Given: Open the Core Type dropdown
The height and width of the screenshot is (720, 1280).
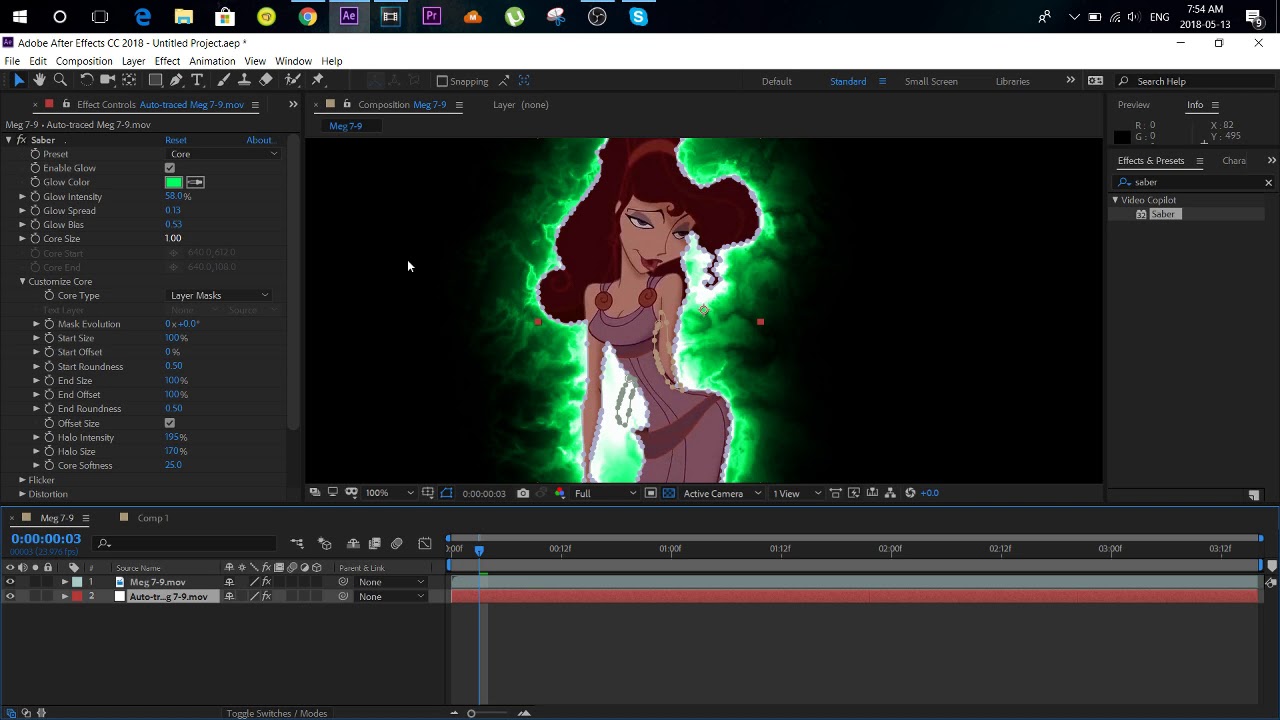Looking at the screenshot, I should pos(219,296).
